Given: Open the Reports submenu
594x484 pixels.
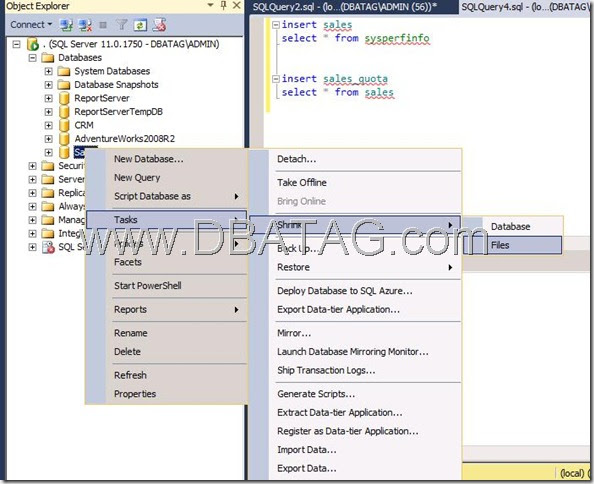Looking at the screenshot, I should coord(167,309).
